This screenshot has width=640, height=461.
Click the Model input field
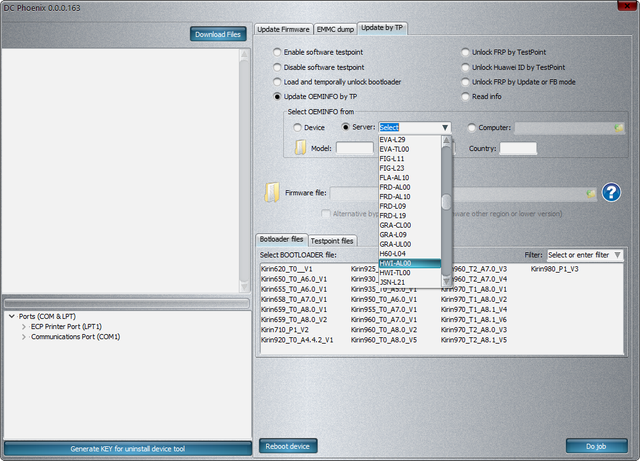[355, 148]
